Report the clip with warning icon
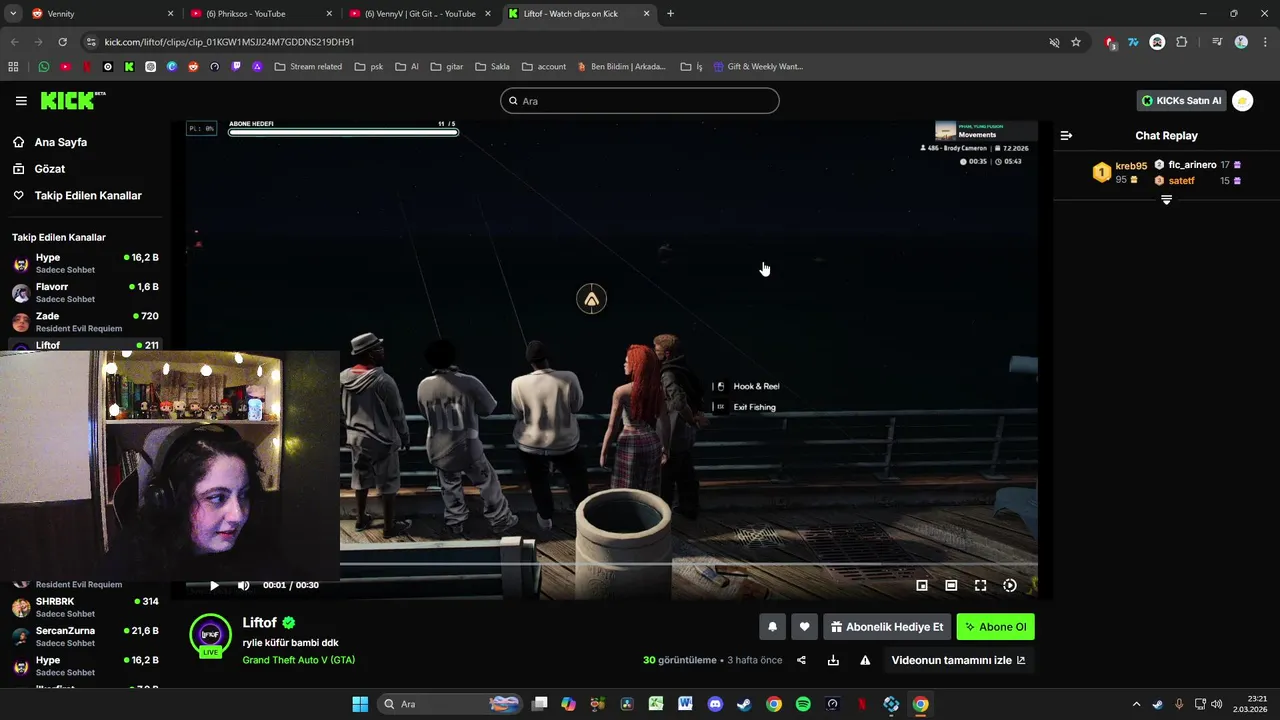 pos(865,660)
